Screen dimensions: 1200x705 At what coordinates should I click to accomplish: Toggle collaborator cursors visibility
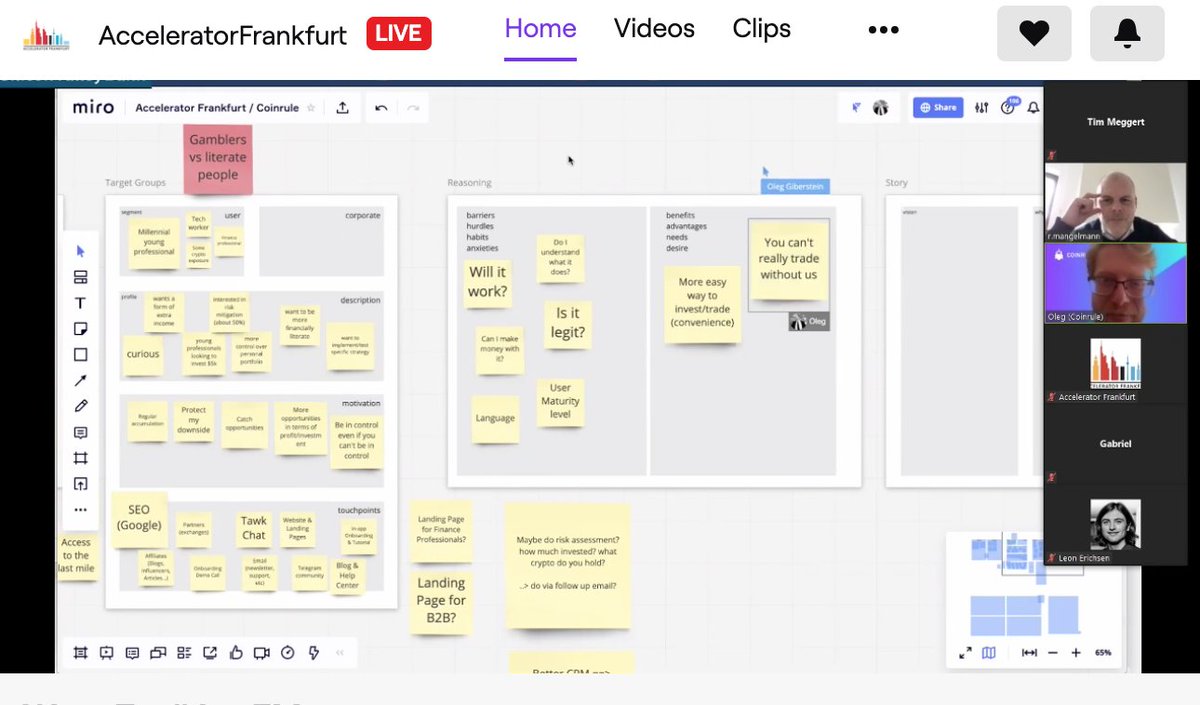click(x=856, y=106)
